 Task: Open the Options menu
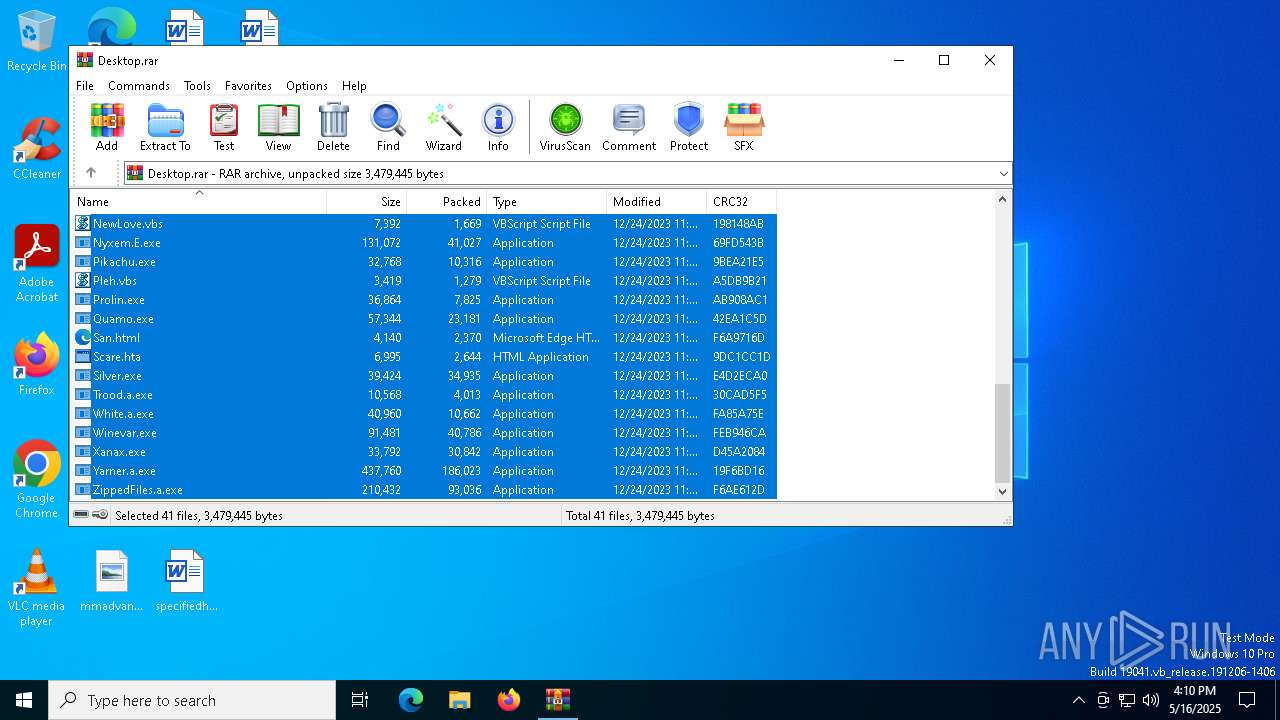[307, 86]
